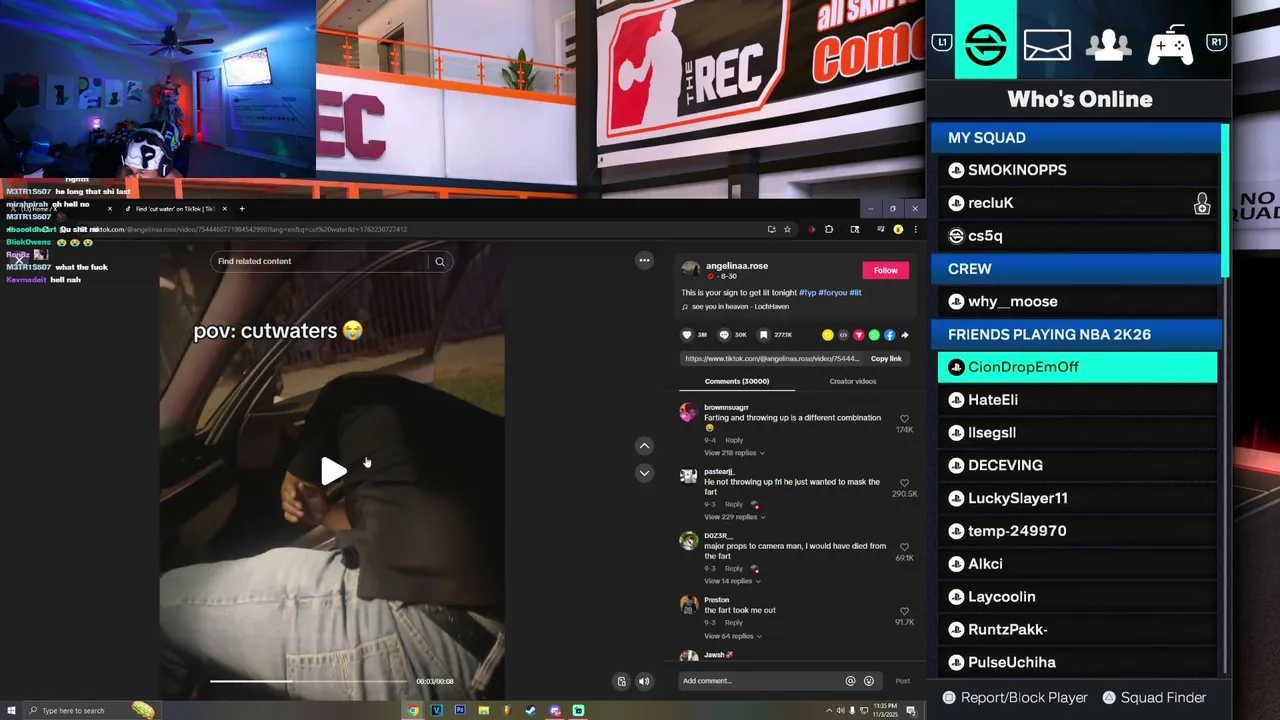Screen dimensions: 1280x720
Task: Click Report/Block Player
Action: 1014,698
